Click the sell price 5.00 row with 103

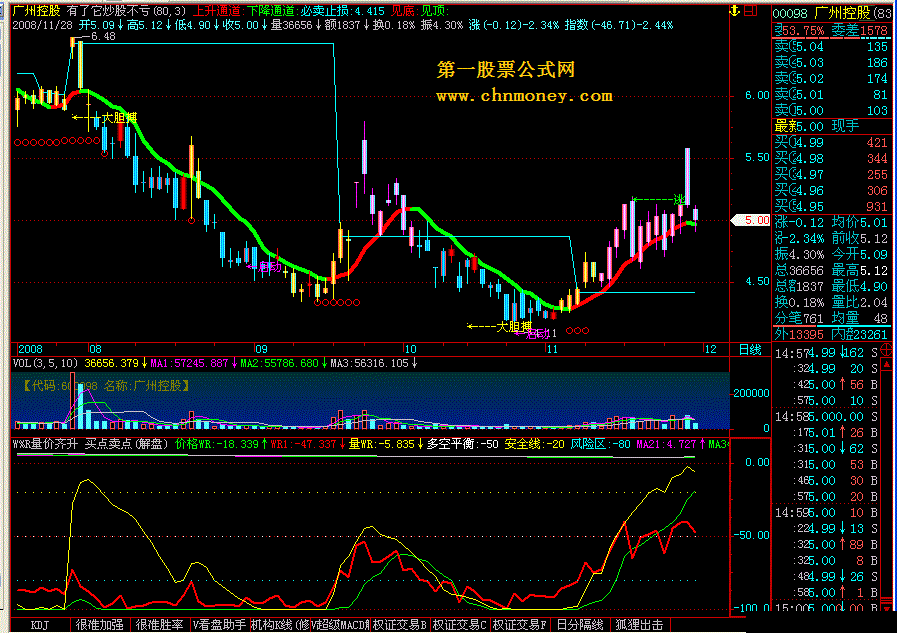(831, 110)
